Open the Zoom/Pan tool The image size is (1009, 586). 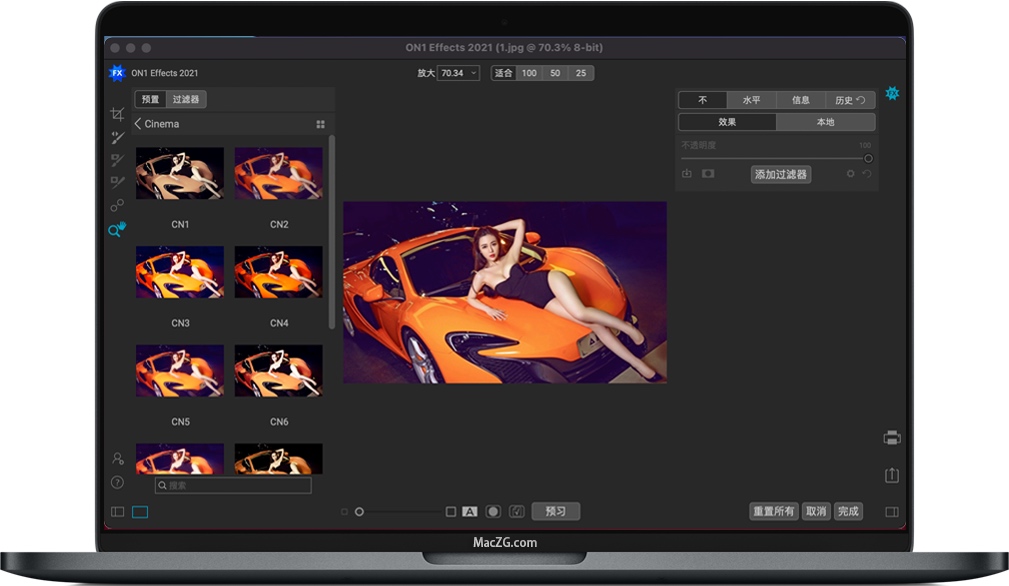coord(117,229)
